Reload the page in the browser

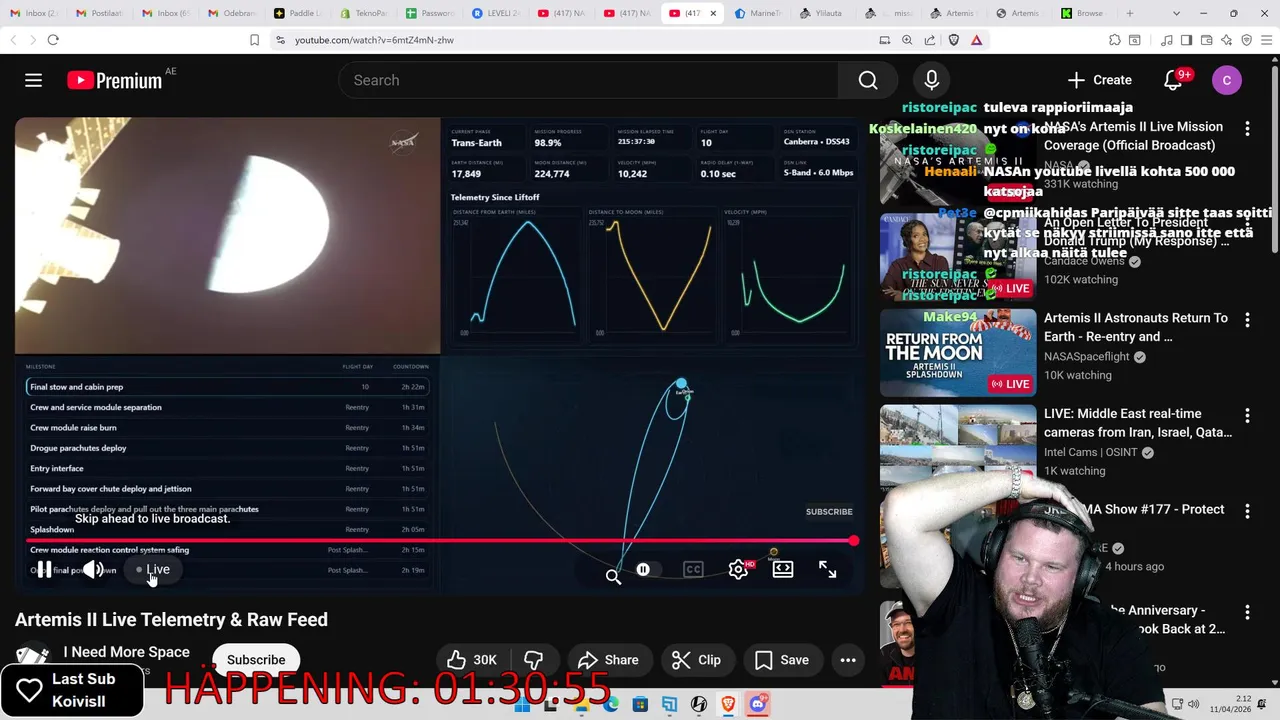(53, 40)
